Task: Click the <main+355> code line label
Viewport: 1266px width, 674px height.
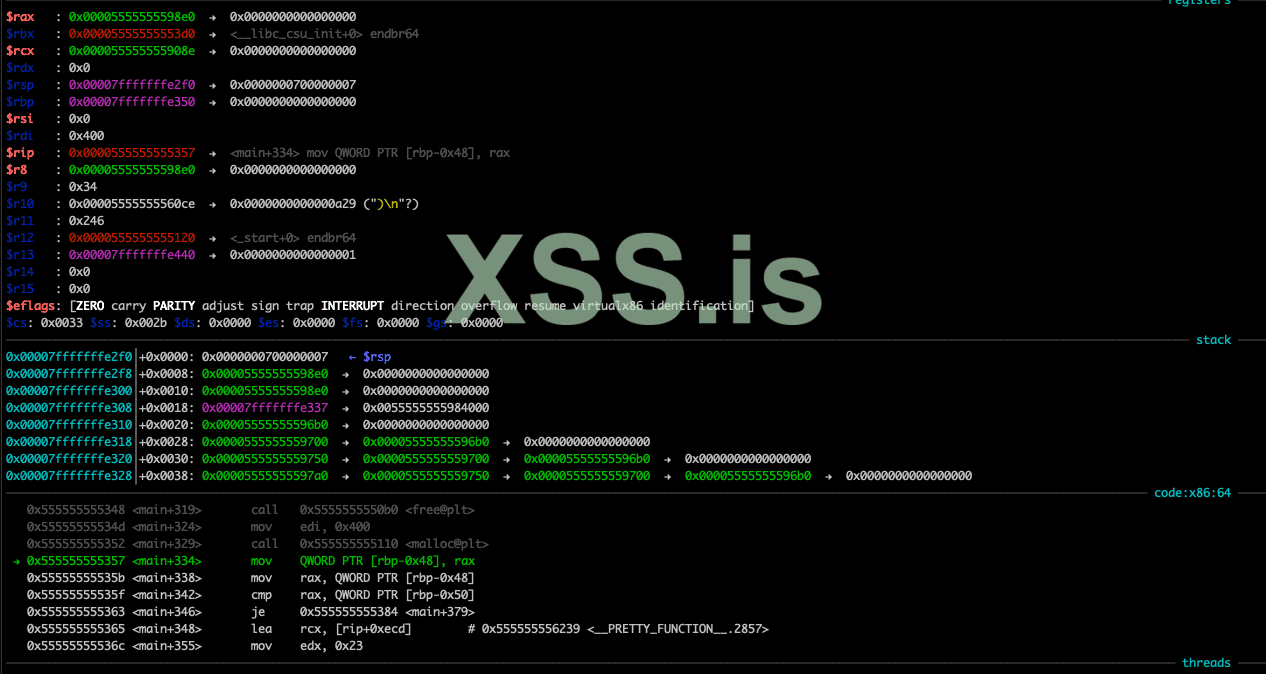Action: tap(167, 646)
